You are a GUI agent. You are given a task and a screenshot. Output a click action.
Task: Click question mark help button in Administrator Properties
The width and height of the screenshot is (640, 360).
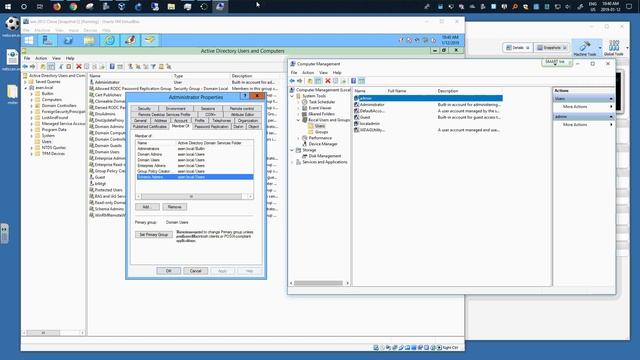[x=245, y=96]
